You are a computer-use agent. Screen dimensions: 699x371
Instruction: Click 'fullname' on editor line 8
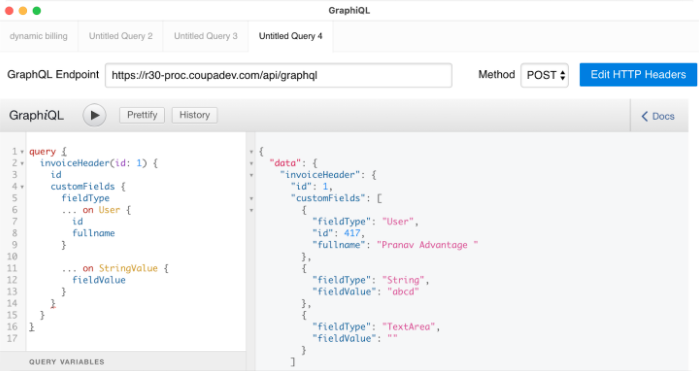94,233
